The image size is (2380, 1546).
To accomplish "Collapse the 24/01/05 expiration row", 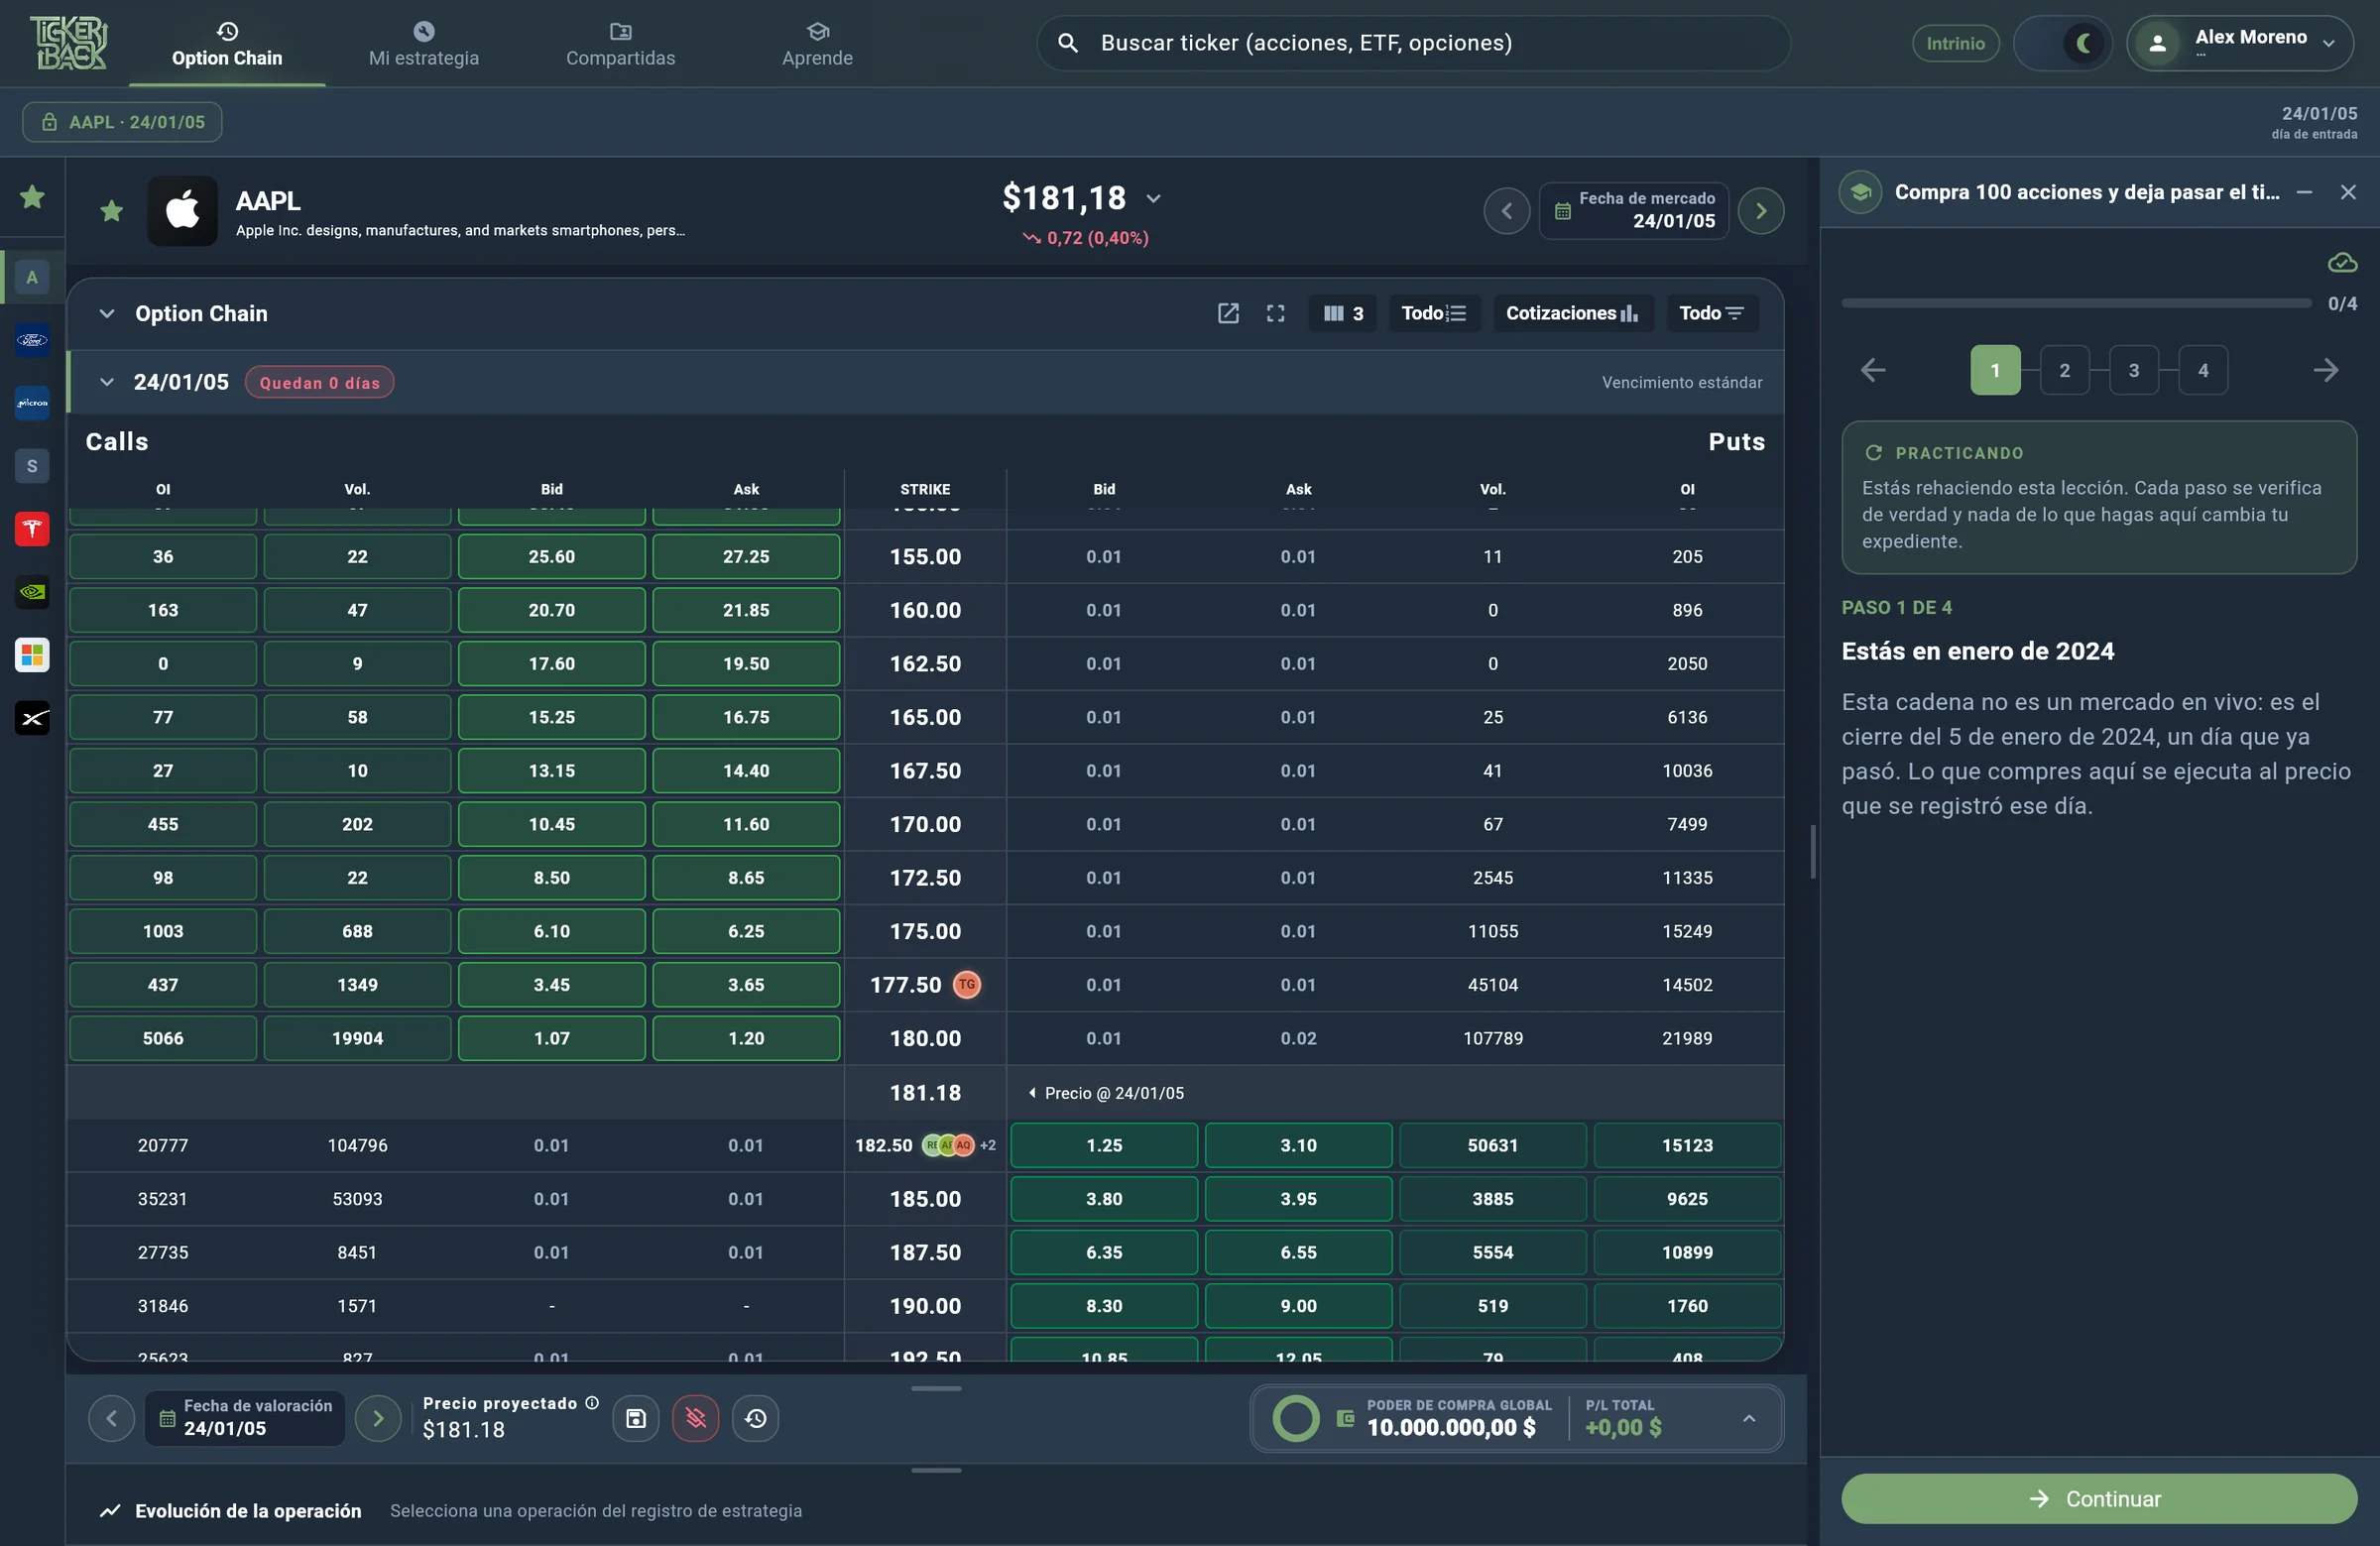I will [x=107, y=382].
